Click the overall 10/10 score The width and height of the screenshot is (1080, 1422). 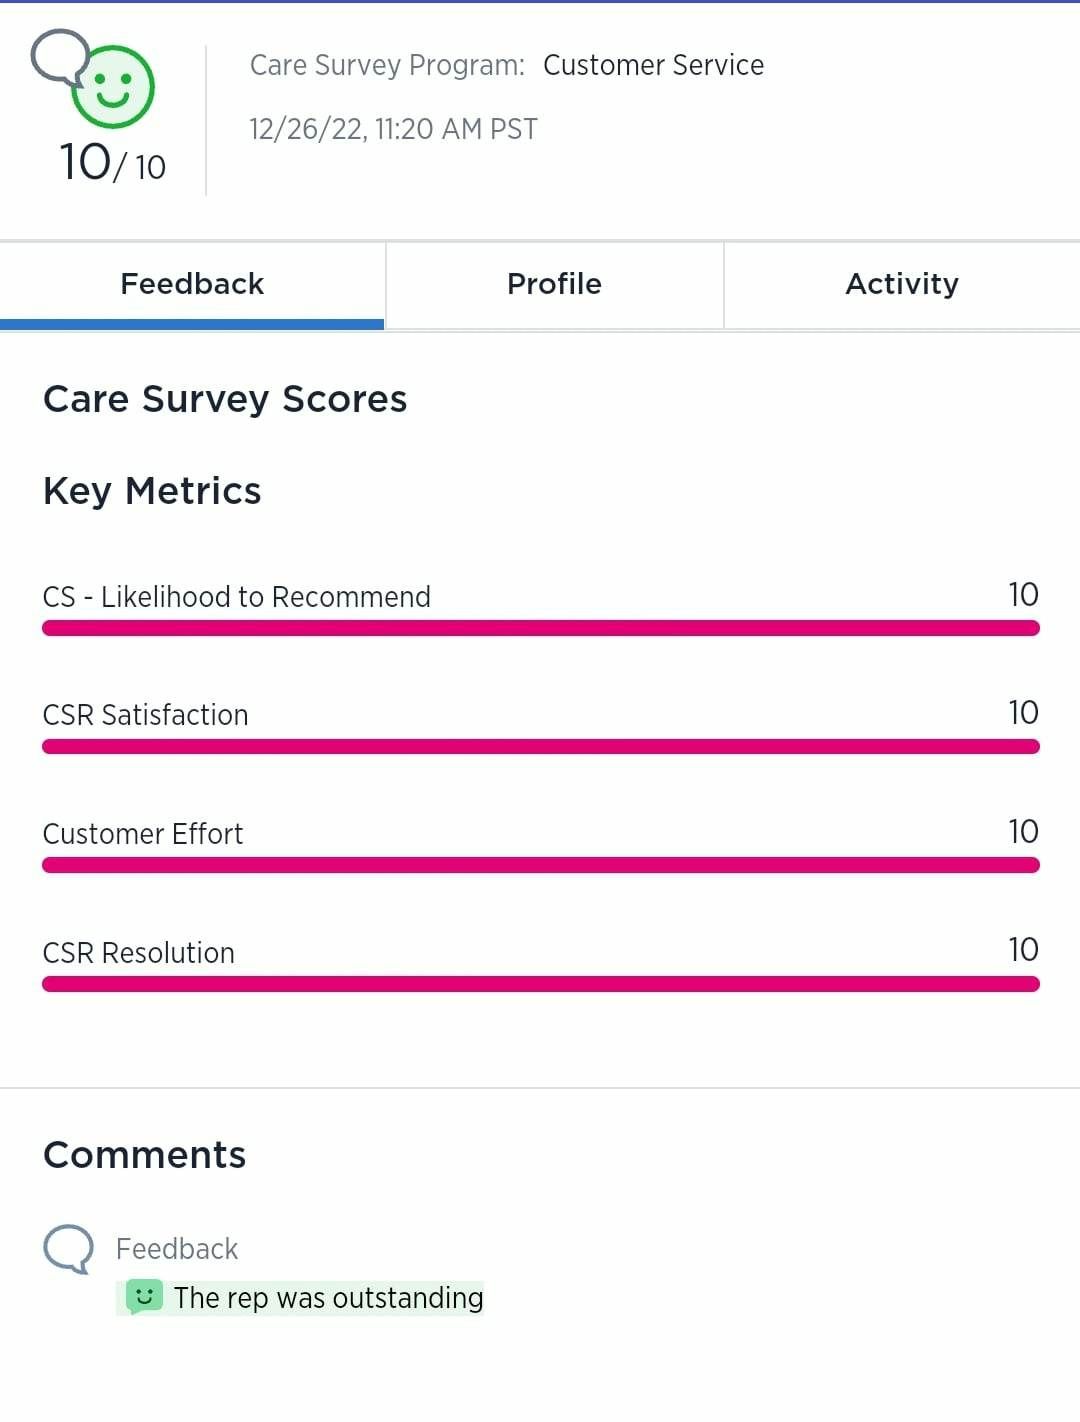[112, 163]
